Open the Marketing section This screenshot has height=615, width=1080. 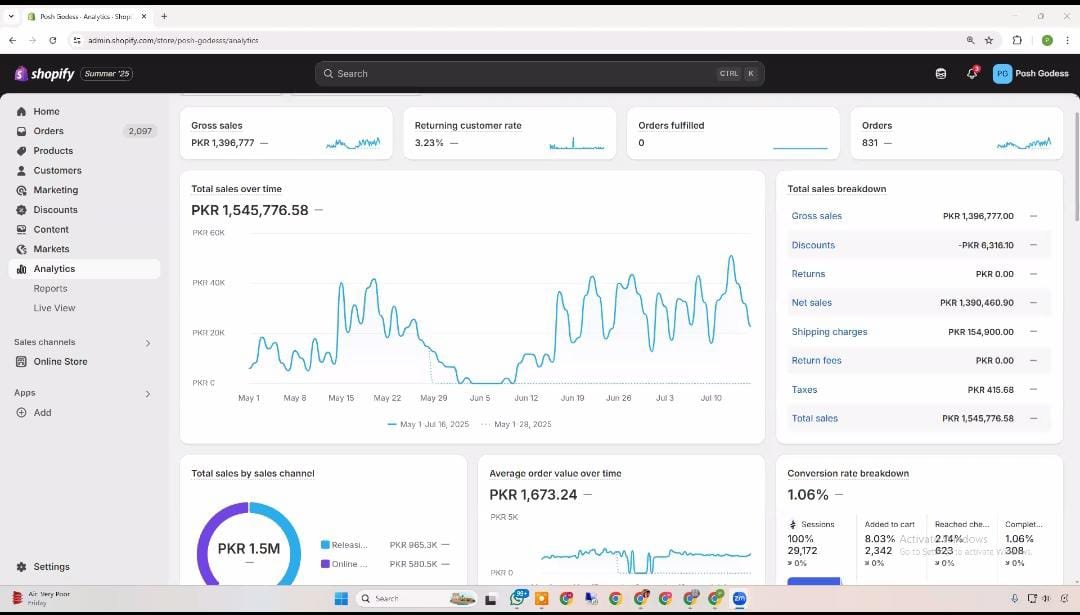click(55, 190)
